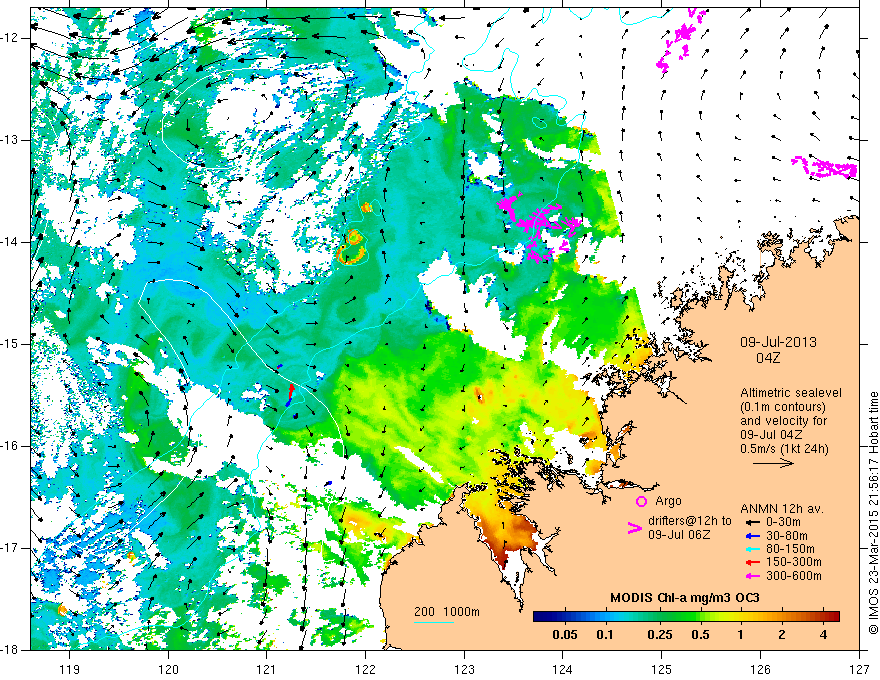Click the black 0-30m arrow legend icon
880x680 pixels.
(x=752, y=522)
